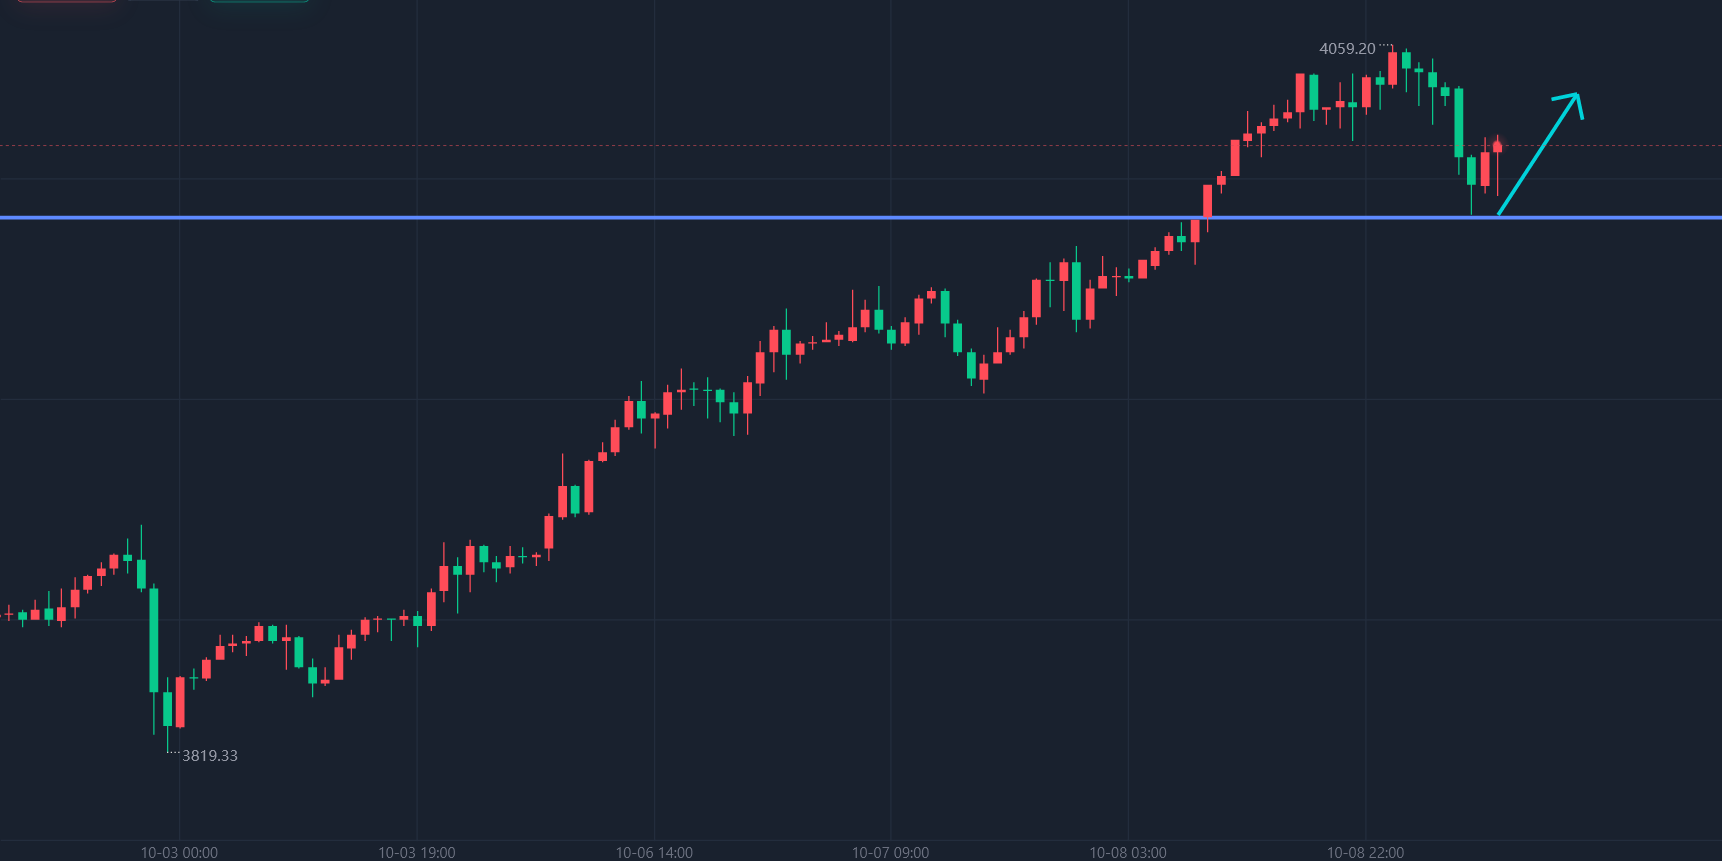The width and height of the screenshot is (1722, 861).
Task: Click the 10-08 03:00 time axis label
Action: (1128, 852)
